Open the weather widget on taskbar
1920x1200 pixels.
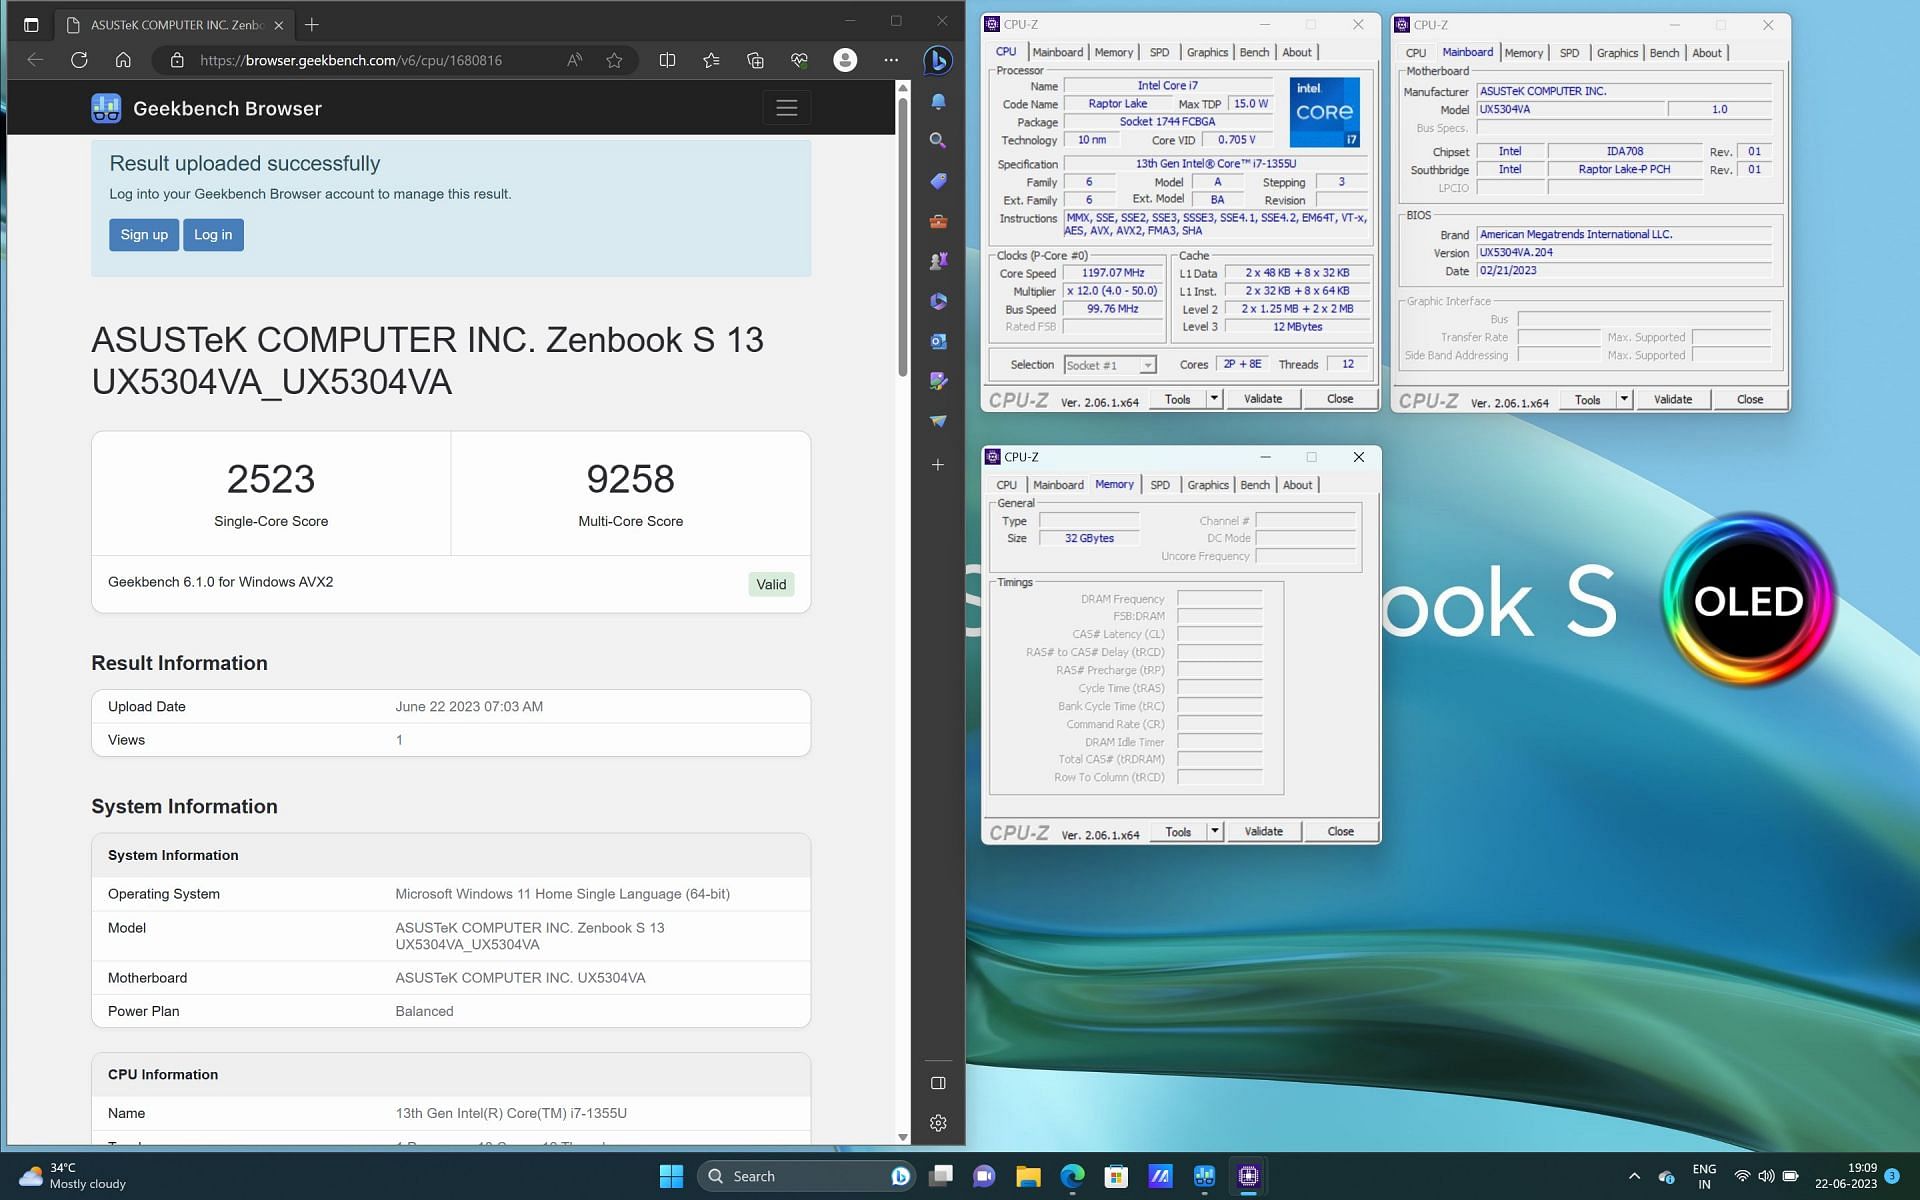coord(74,1176)
